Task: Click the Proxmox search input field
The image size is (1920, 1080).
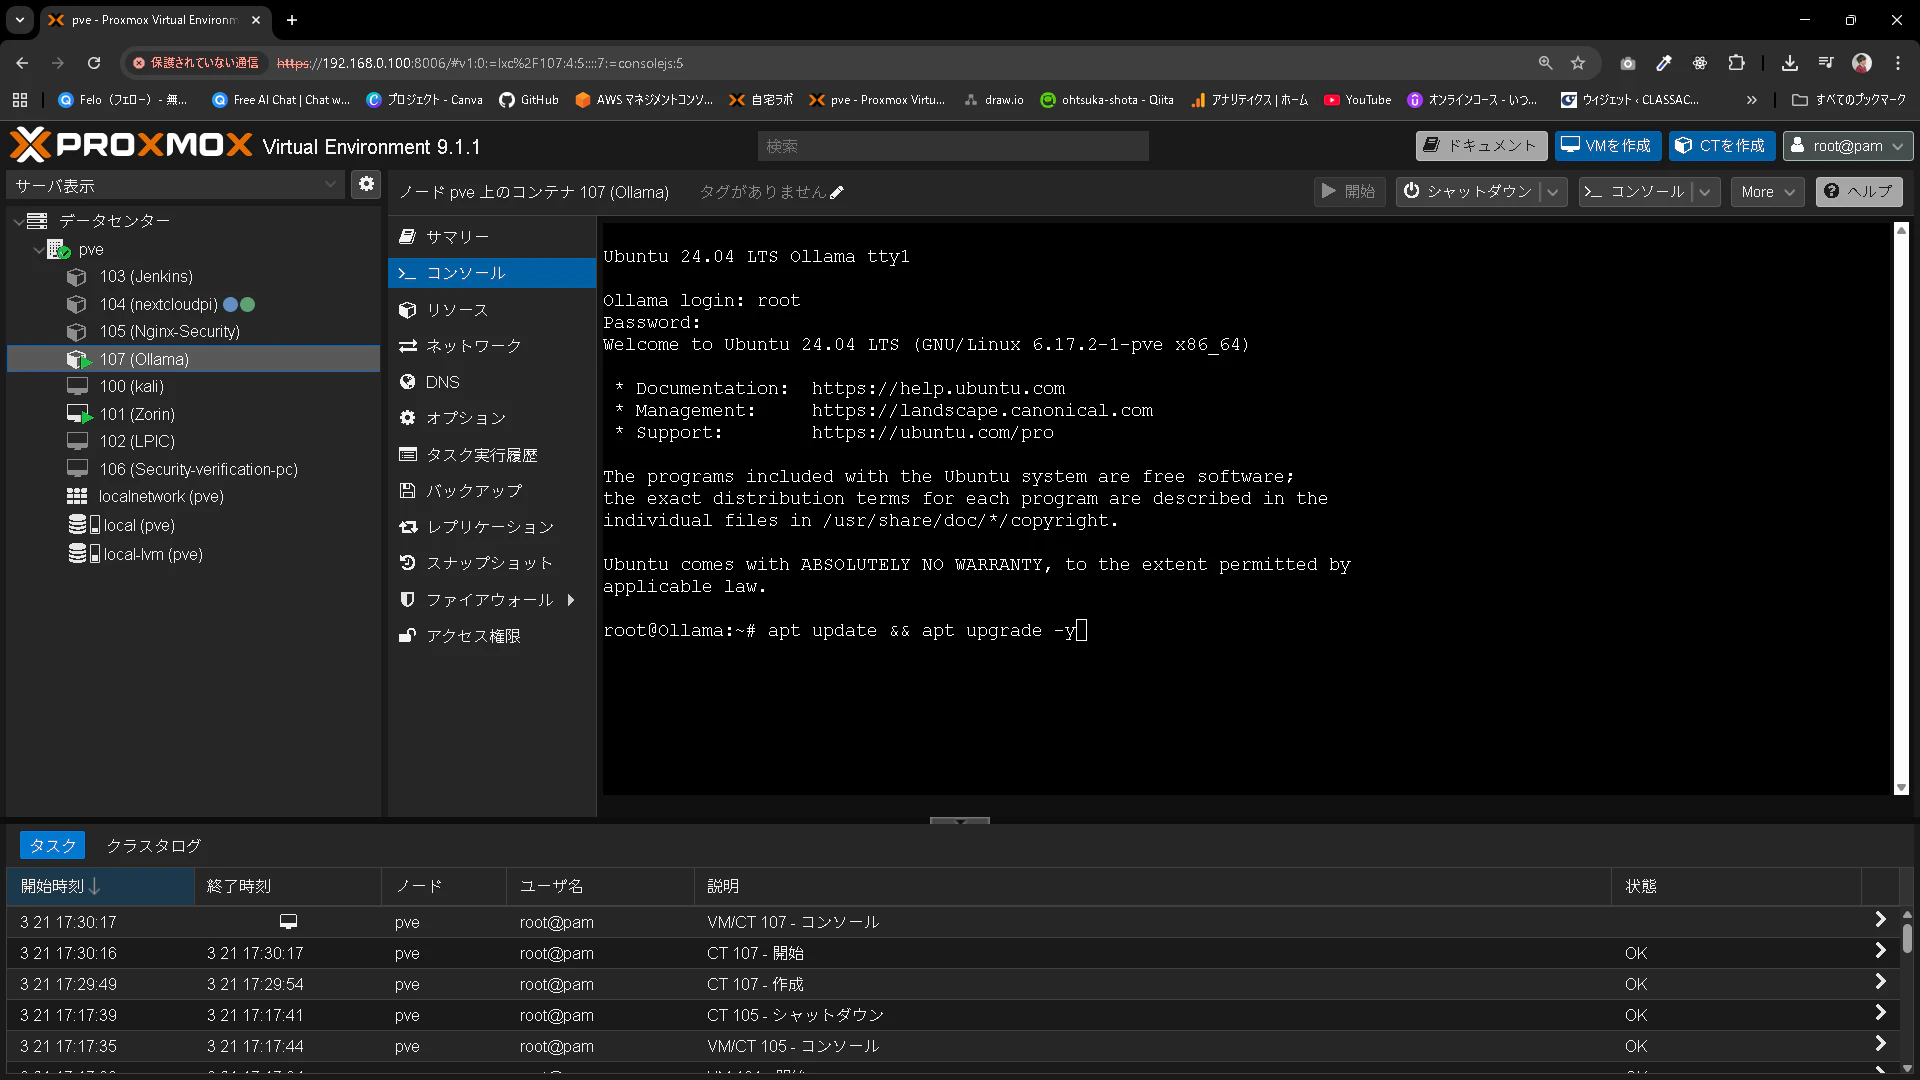Action: pos(952,146)
